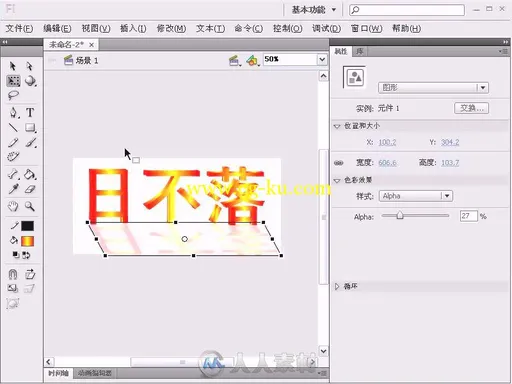This screenshot has width=512, height=384.
Task: Select the Paint Bucket tool
Action: point(30,174)
